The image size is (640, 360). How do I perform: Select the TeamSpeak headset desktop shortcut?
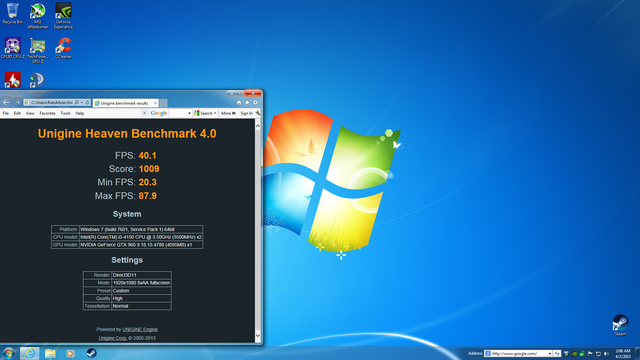(37, 80)
